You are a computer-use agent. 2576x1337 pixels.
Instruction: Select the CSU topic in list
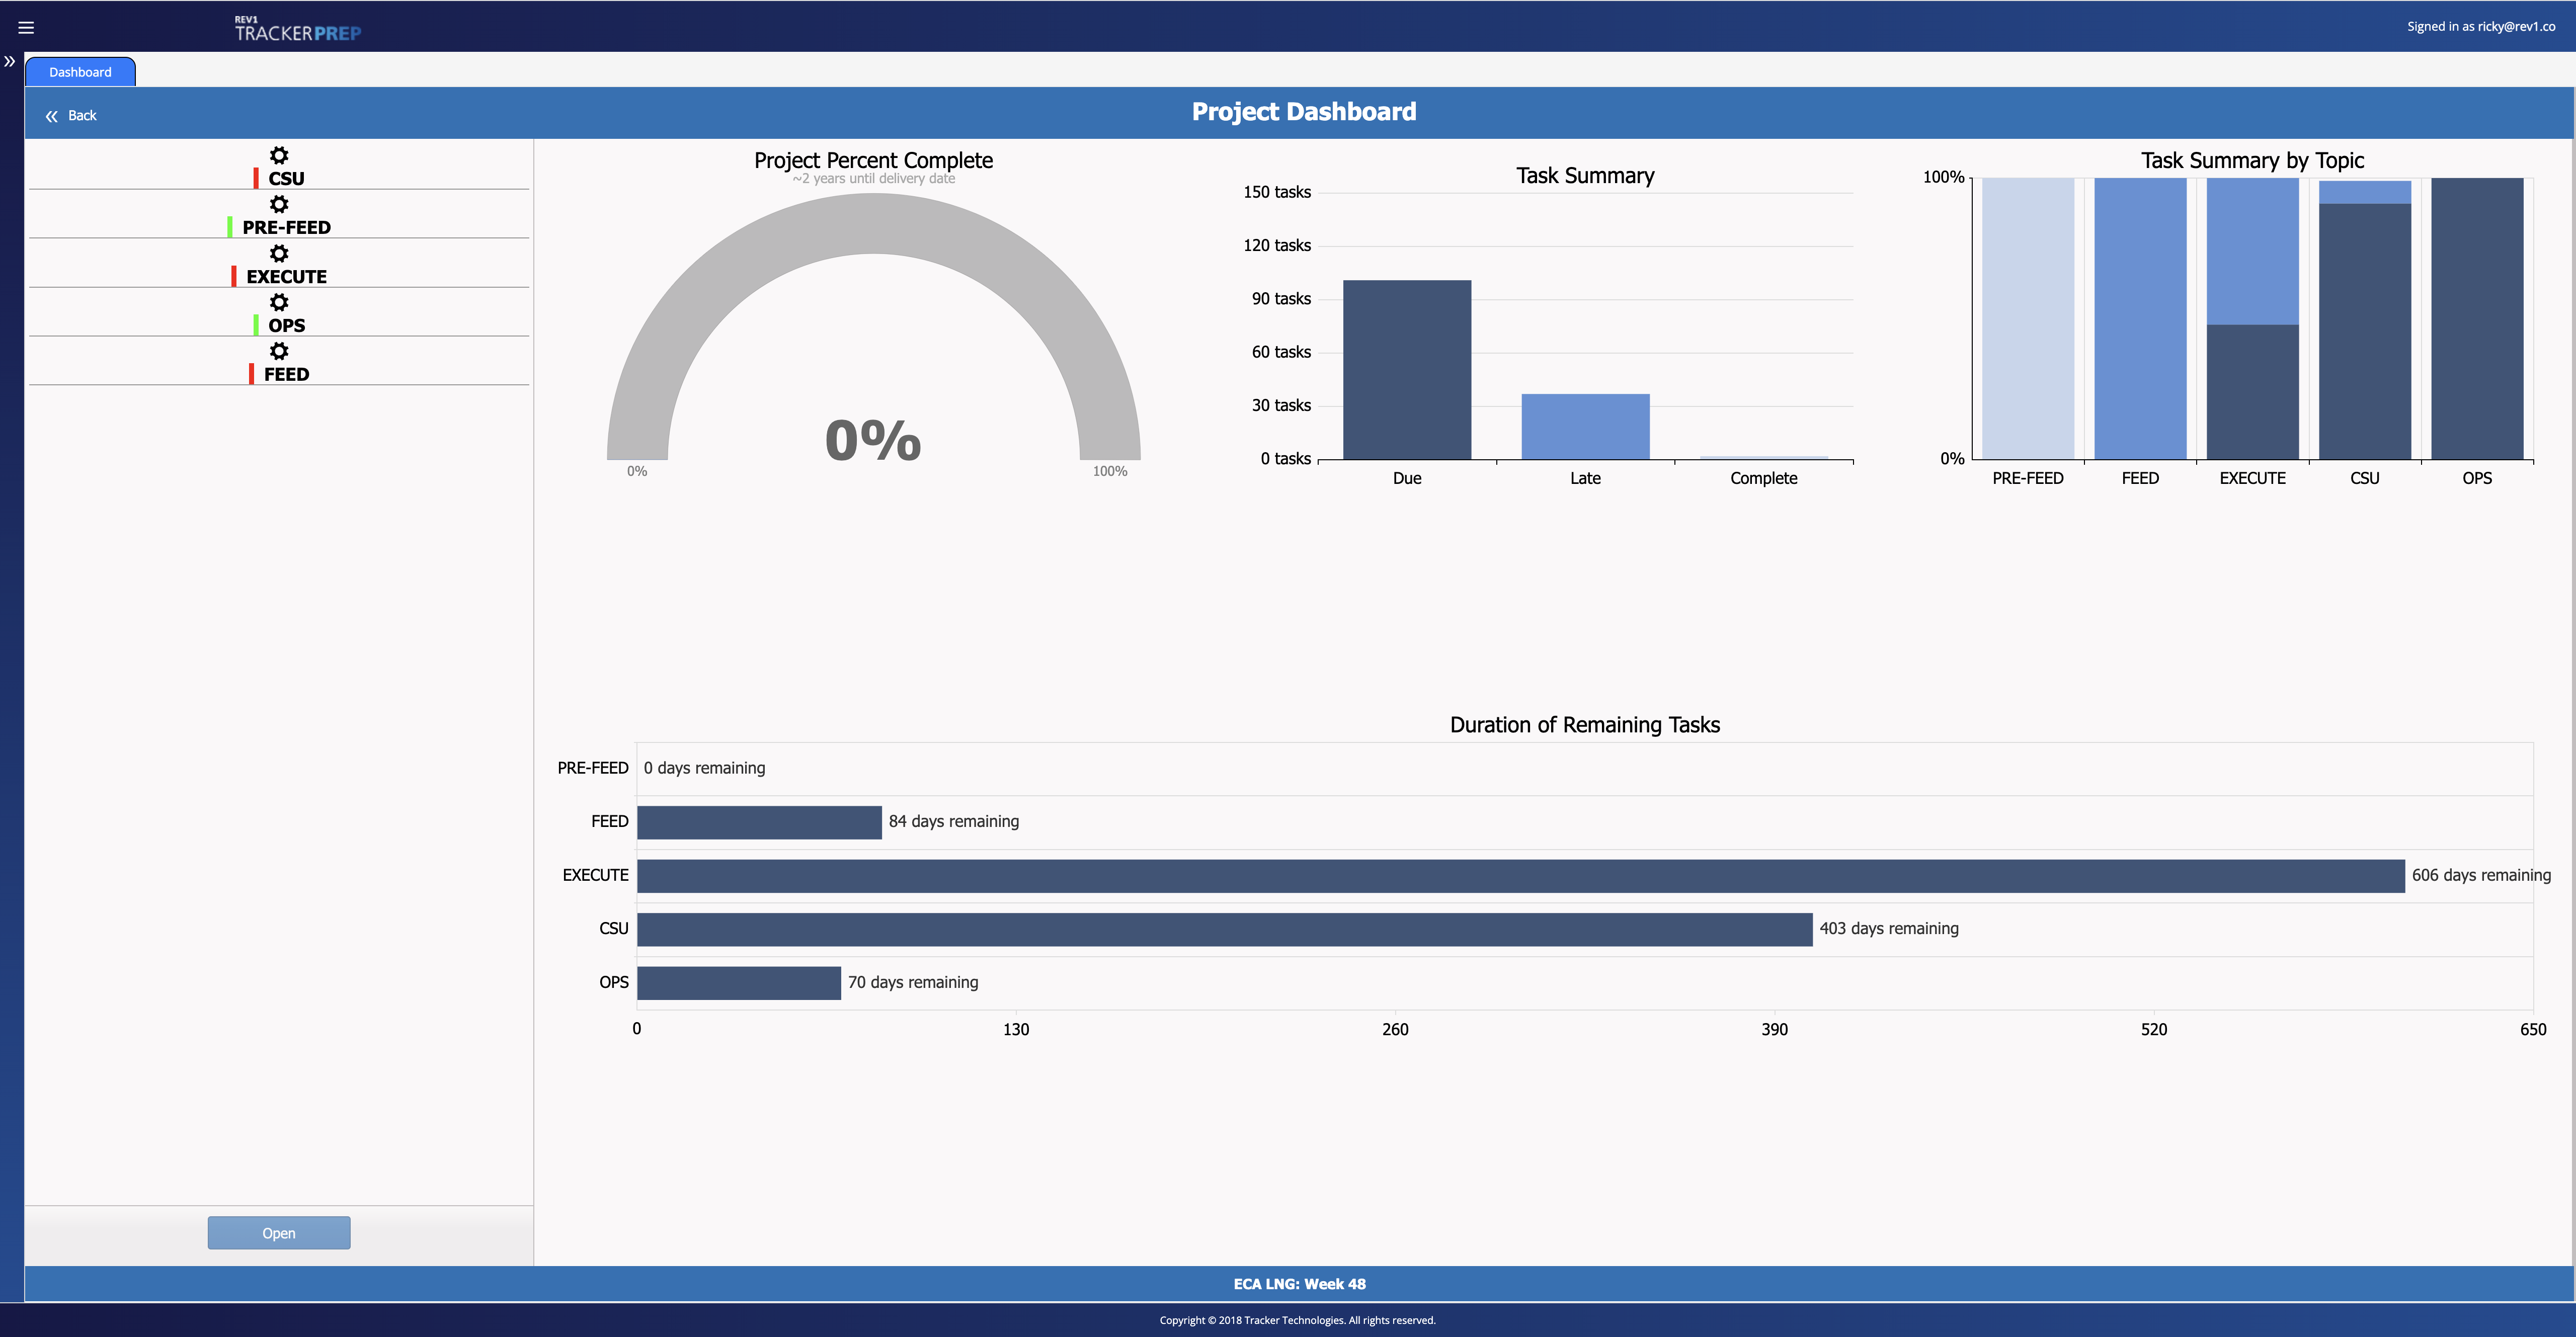click(286, 179)
